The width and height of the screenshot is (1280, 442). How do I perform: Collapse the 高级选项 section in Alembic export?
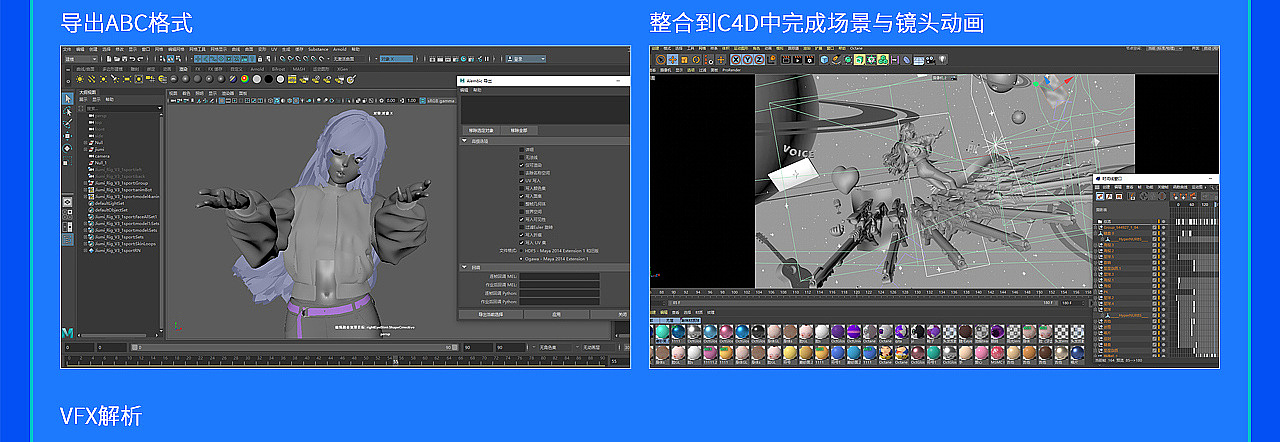click(464, 141)
